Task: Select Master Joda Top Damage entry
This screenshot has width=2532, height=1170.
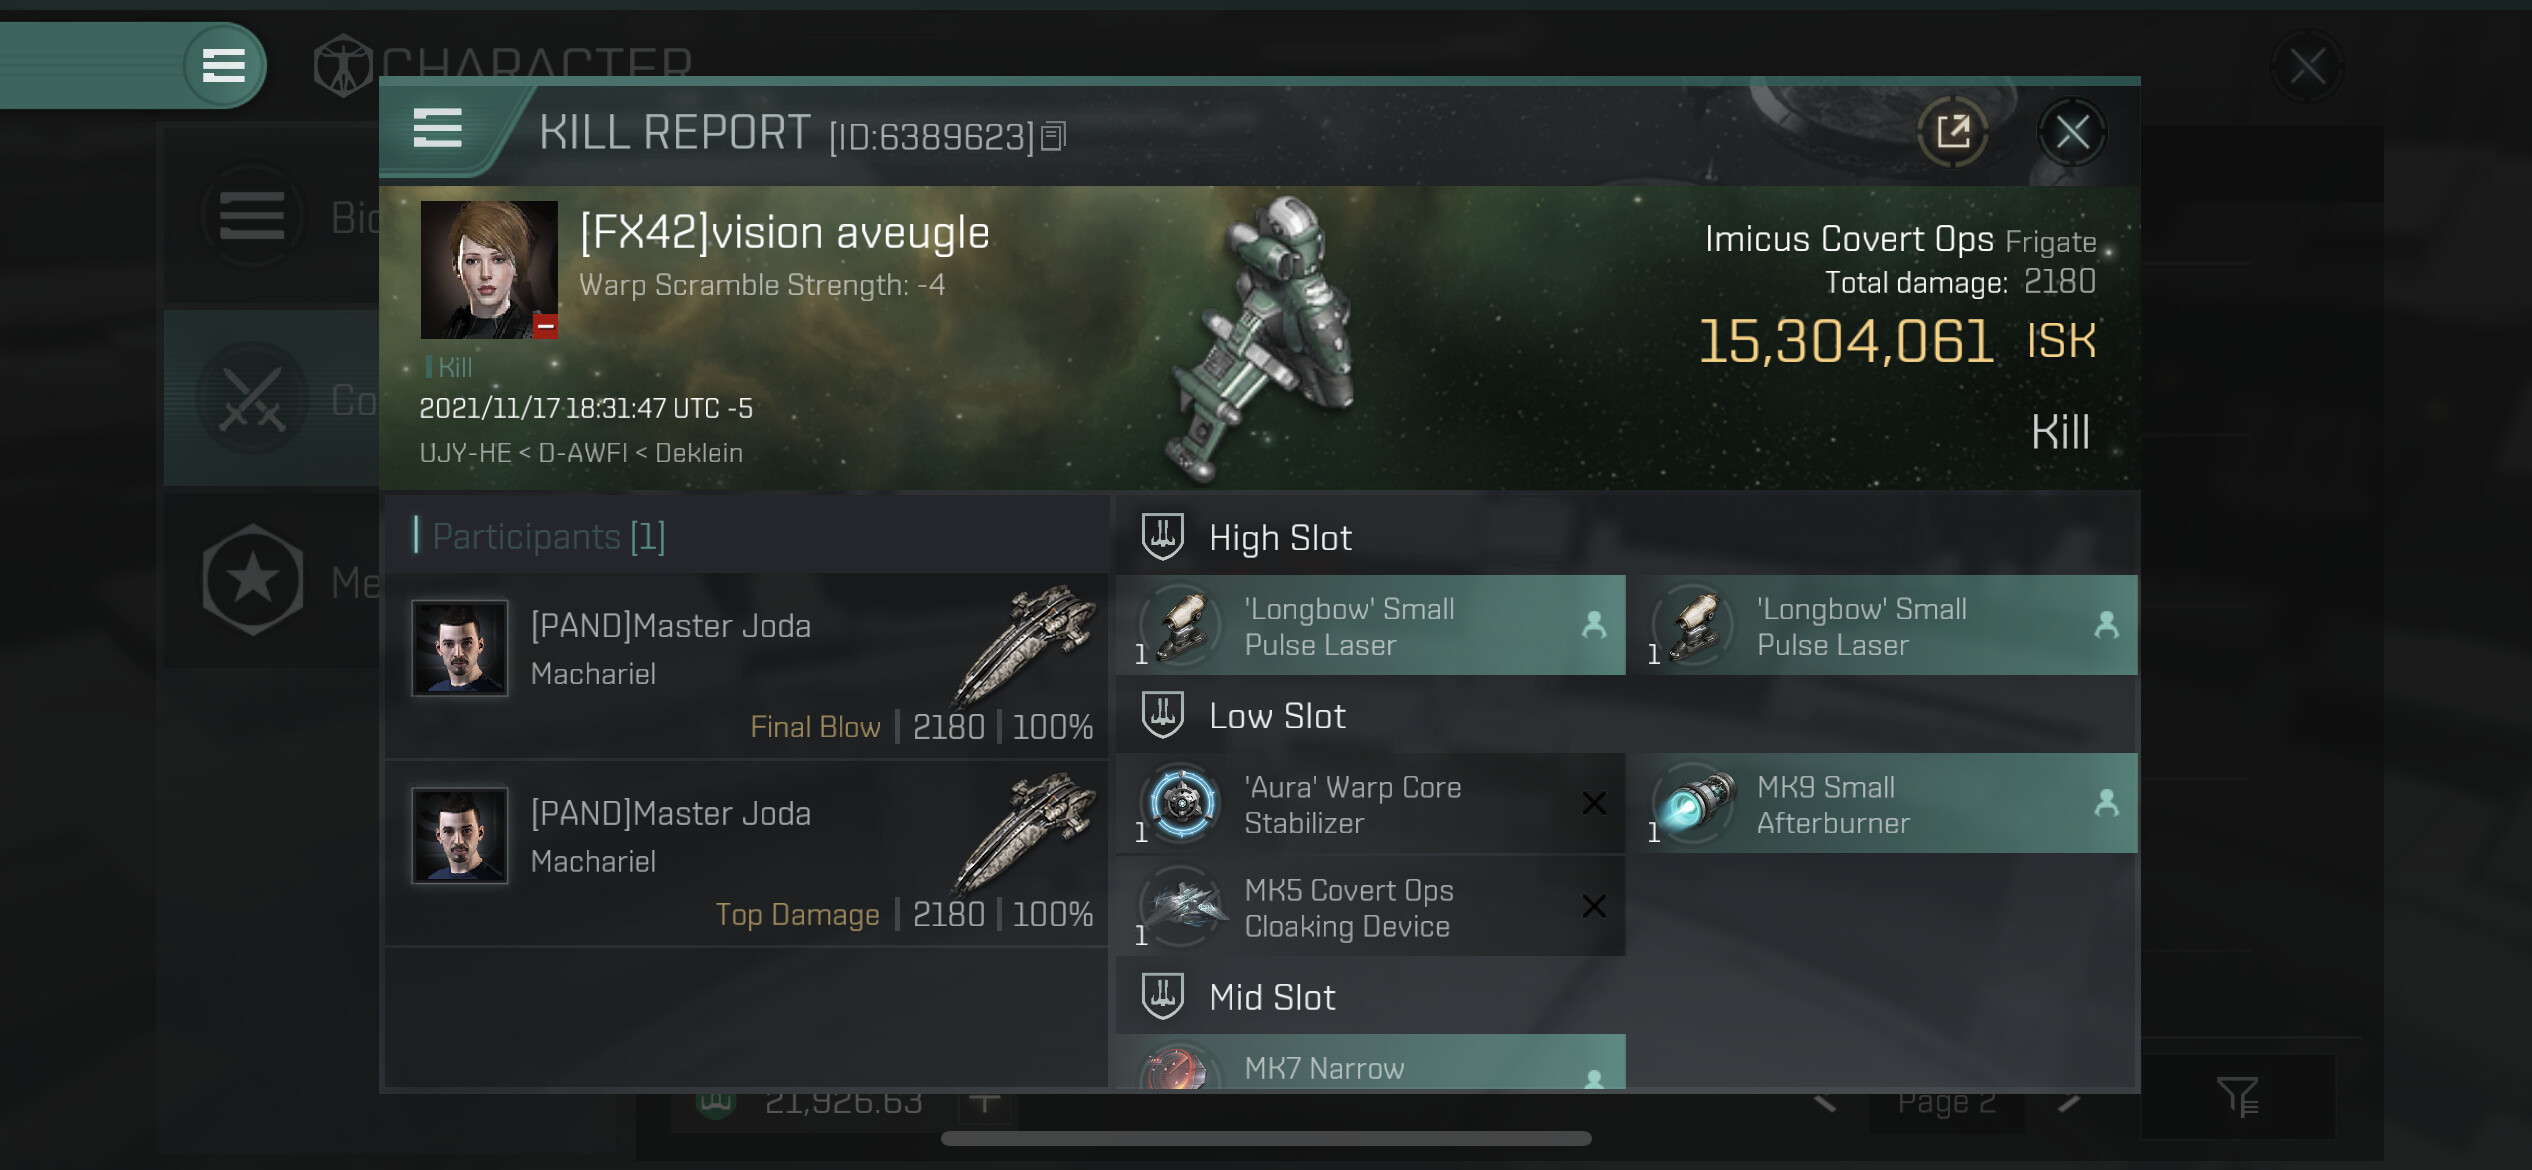Action: pos(746,853)
